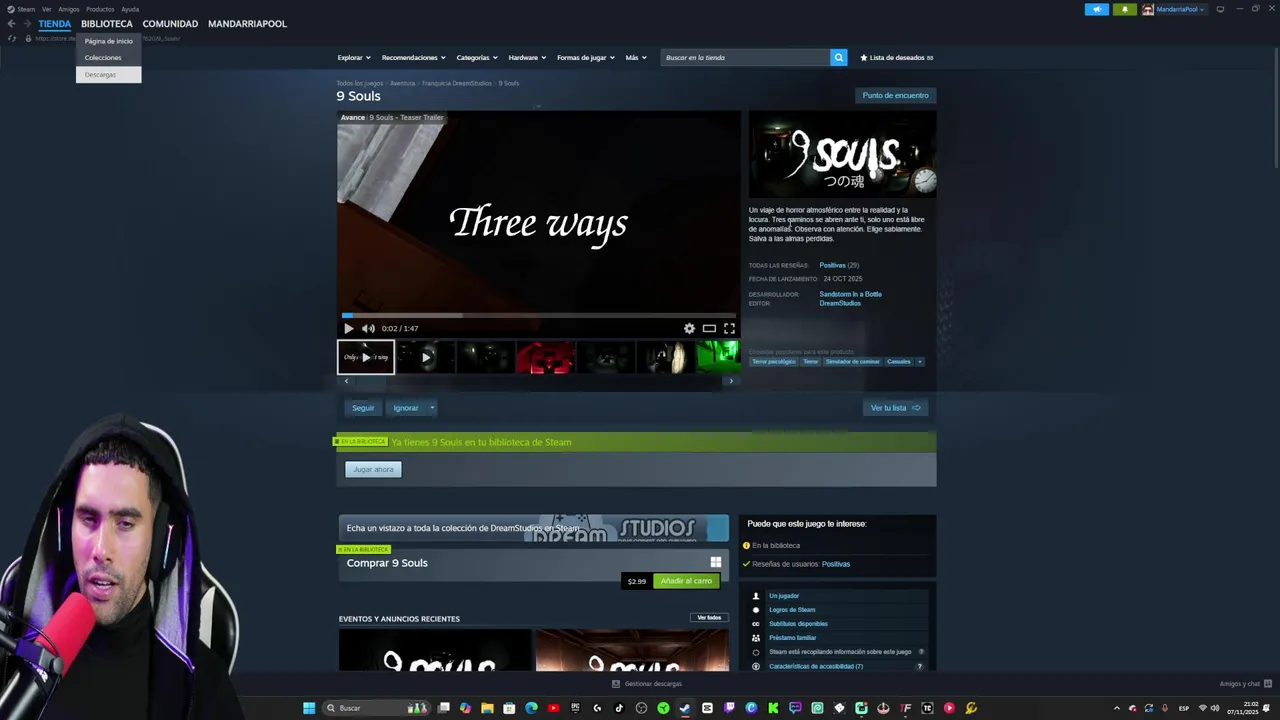
Task: Switch to the TIENDA tab
Action: click(x=55, y=24)
